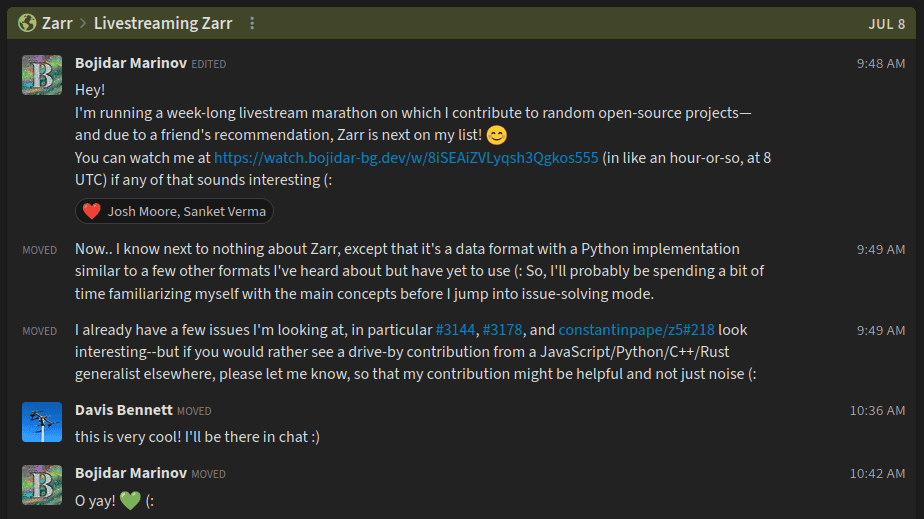
Task: Open Davis Bennett's avatar
Action: tap(42, 422)
